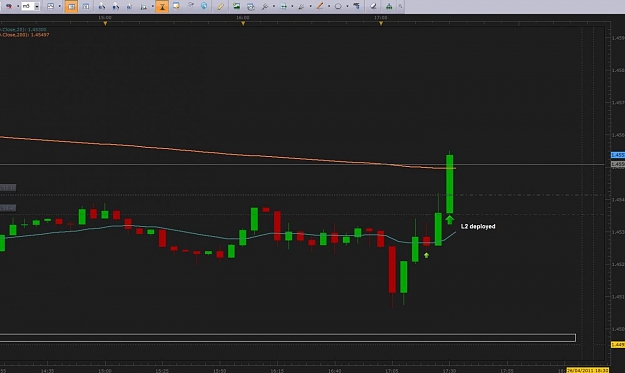Click the blue globe icon
Screen dimensions: 625x373
pos(204,6)
